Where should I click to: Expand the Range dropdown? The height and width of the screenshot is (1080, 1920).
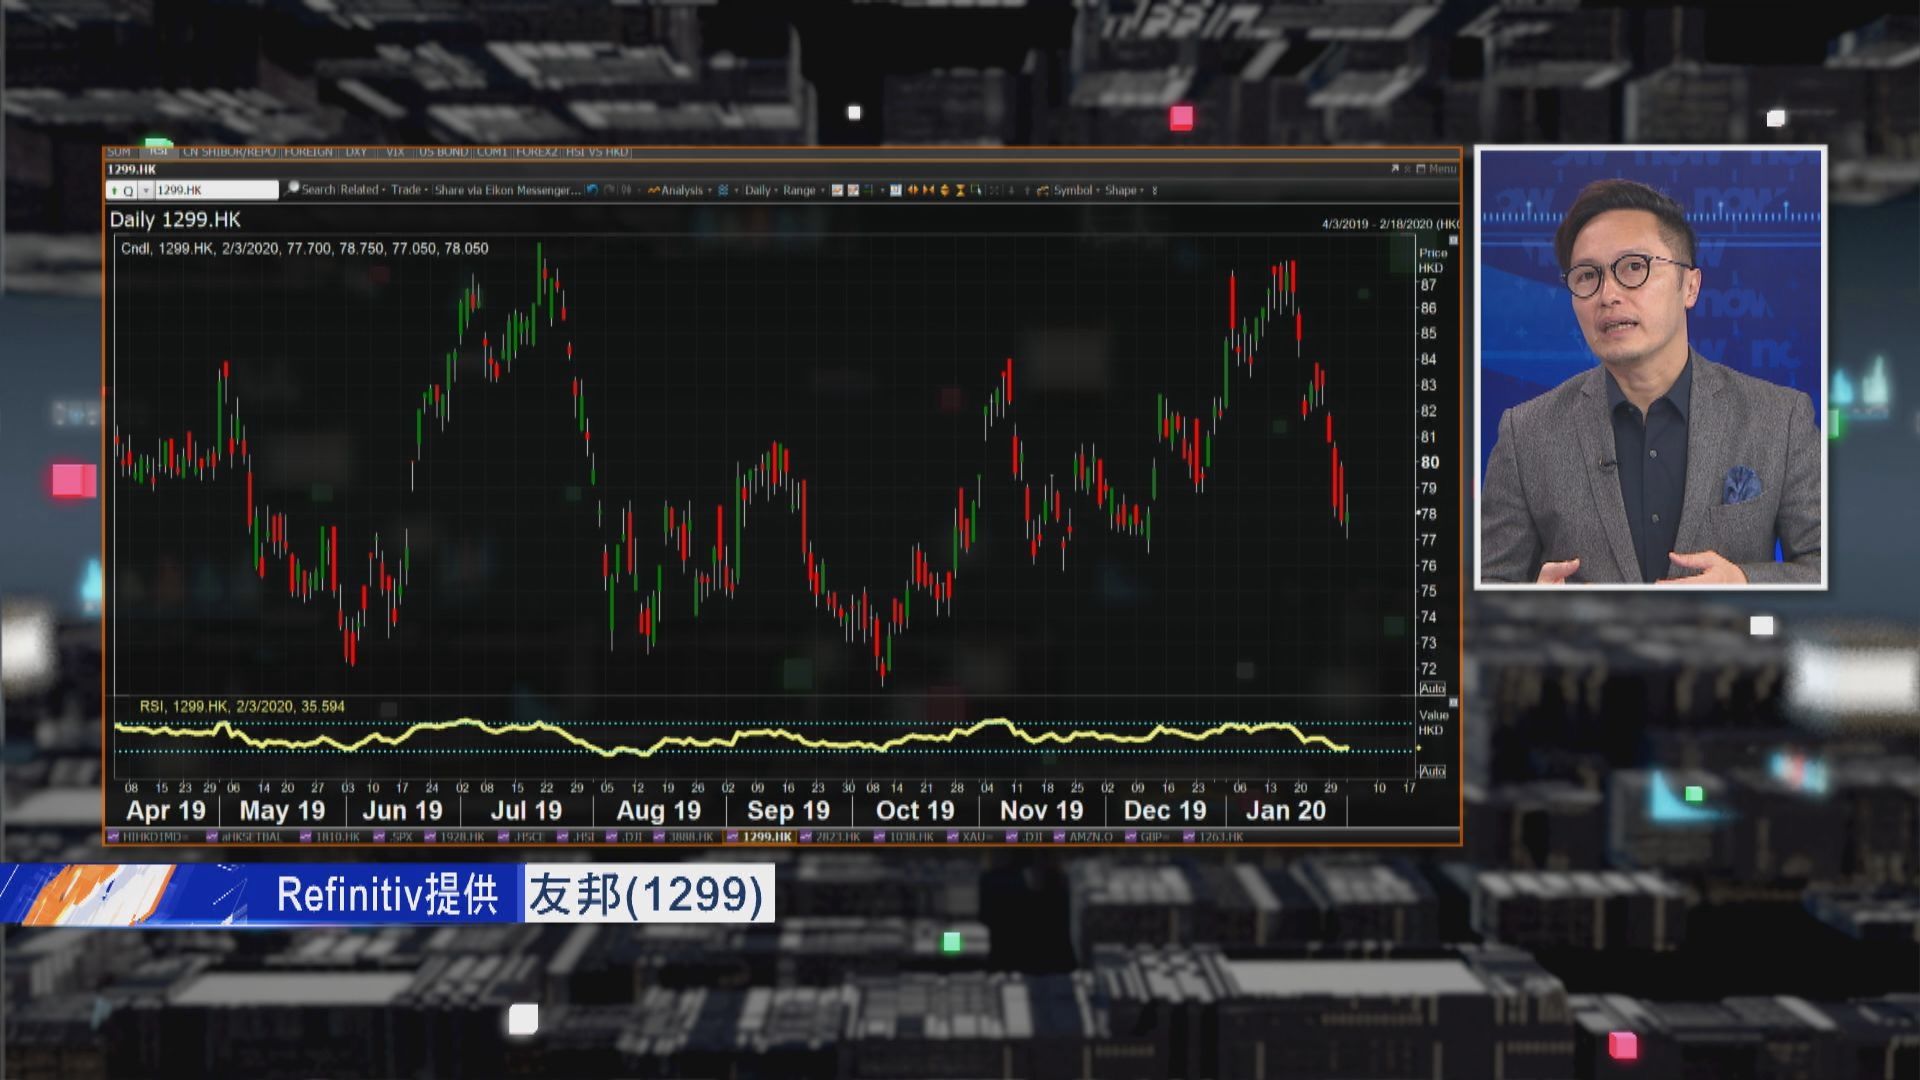(800, 189)
